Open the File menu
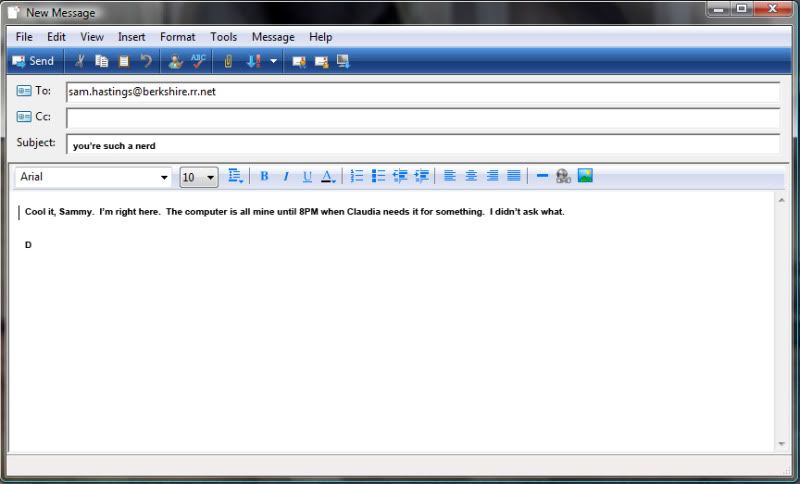Image resolution: width=800 pixels, height=484 pixels. click(x=24, y=37)
